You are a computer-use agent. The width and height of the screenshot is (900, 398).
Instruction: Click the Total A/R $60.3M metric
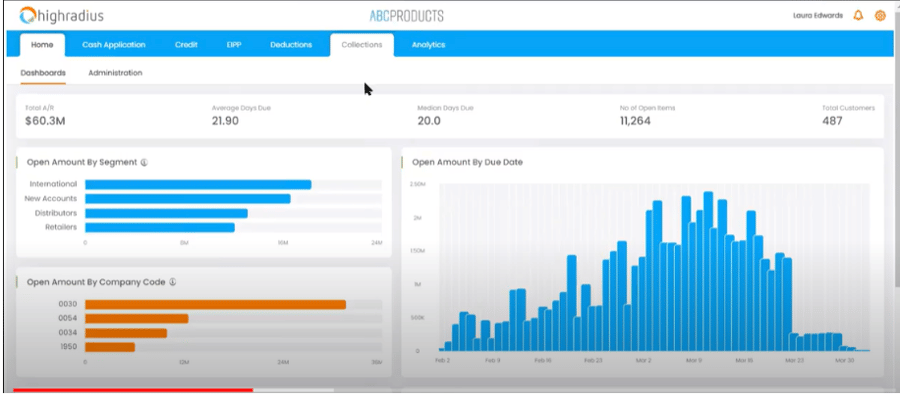coord(45,116)
